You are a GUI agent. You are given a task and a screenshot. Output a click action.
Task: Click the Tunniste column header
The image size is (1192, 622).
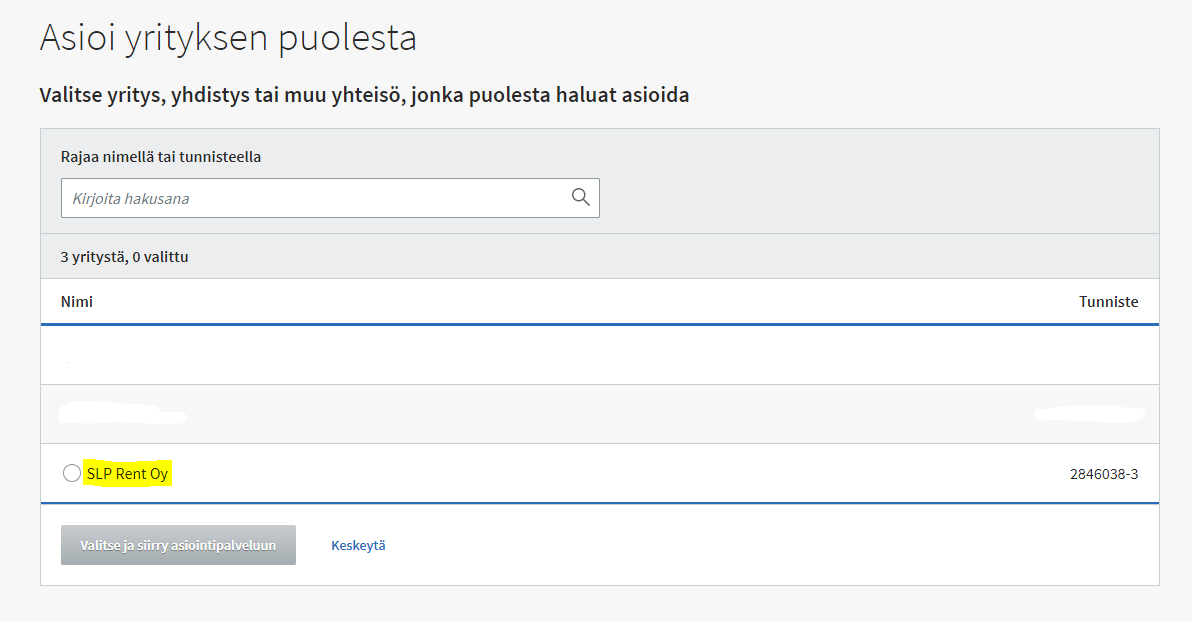point(1108,302)
